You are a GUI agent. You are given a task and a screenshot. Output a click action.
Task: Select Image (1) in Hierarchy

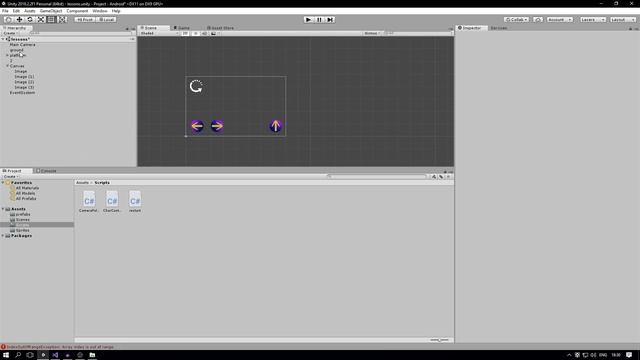pos(24,76)
